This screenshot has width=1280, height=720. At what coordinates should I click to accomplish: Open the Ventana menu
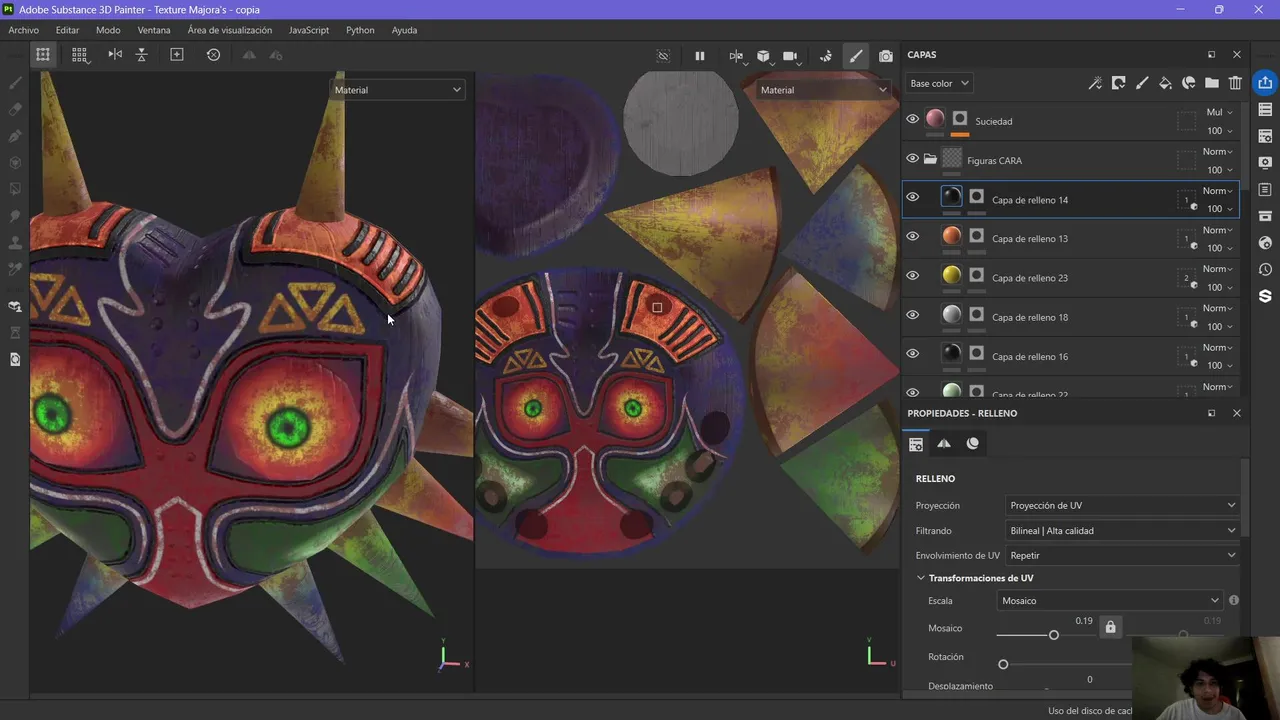click(154, 30)
